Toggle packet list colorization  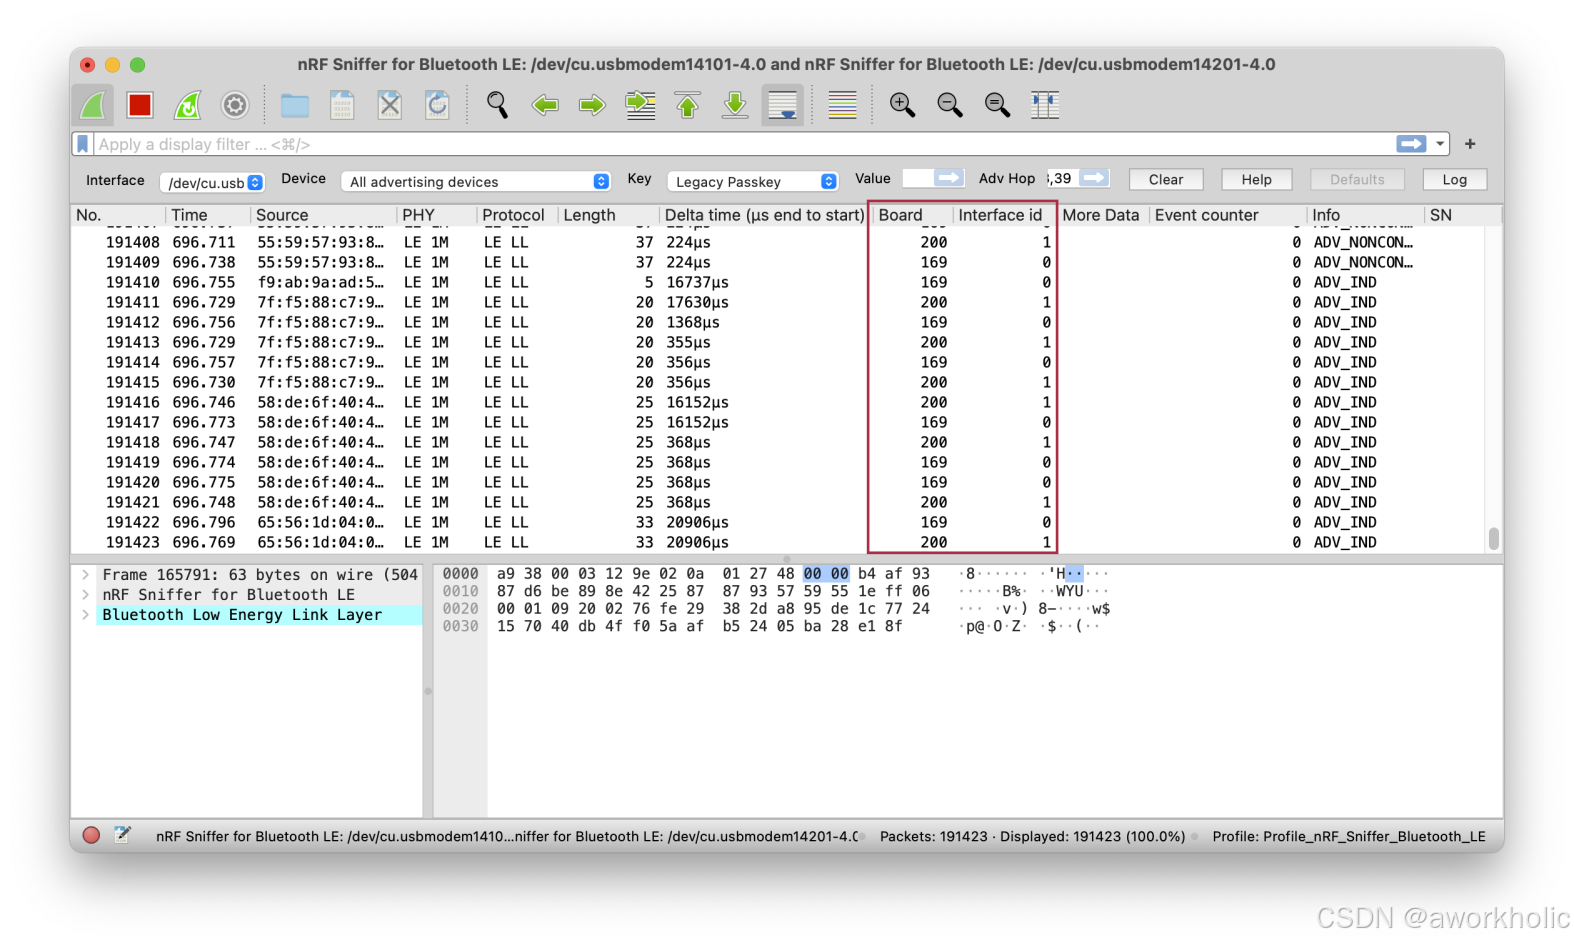[843, 105]
